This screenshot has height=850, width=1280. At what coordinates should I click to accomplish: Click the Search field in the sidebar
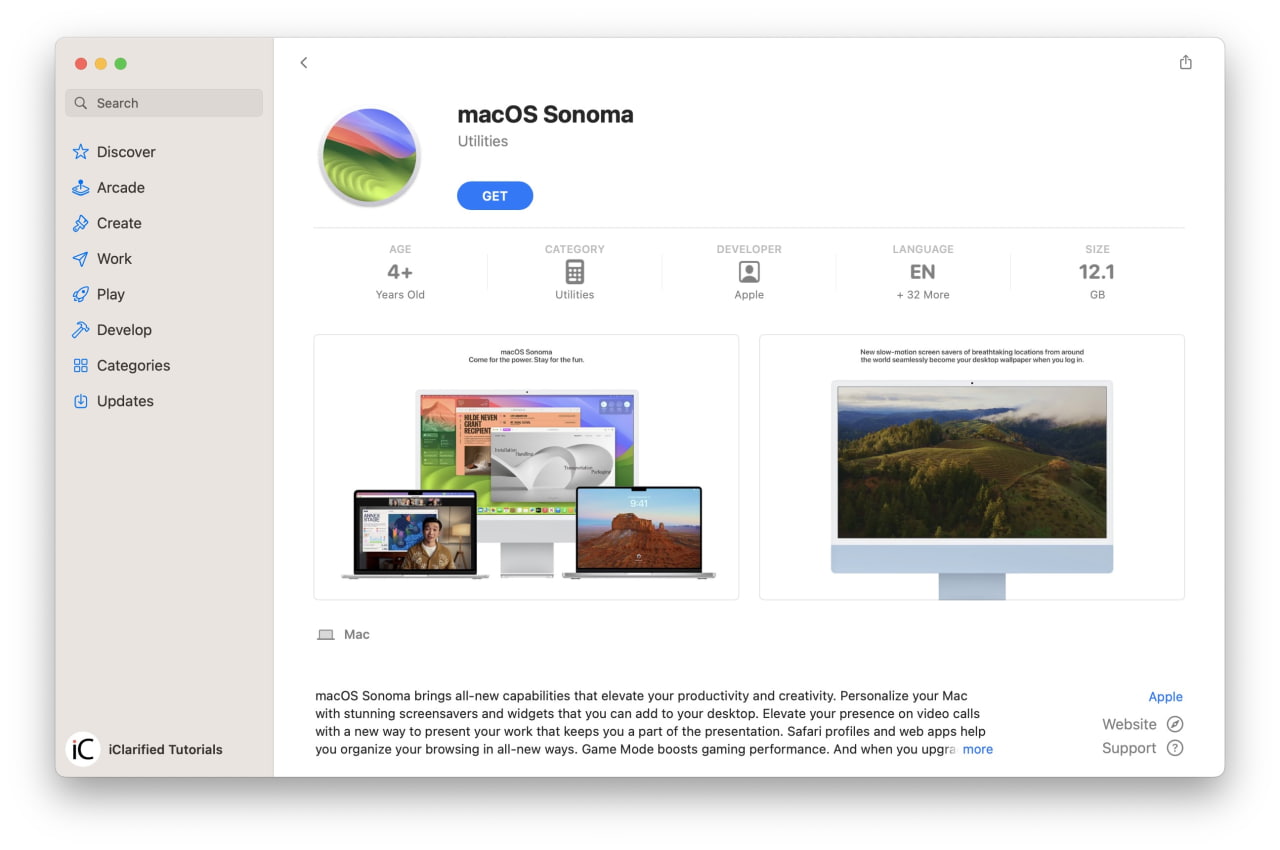click(163, 102)
